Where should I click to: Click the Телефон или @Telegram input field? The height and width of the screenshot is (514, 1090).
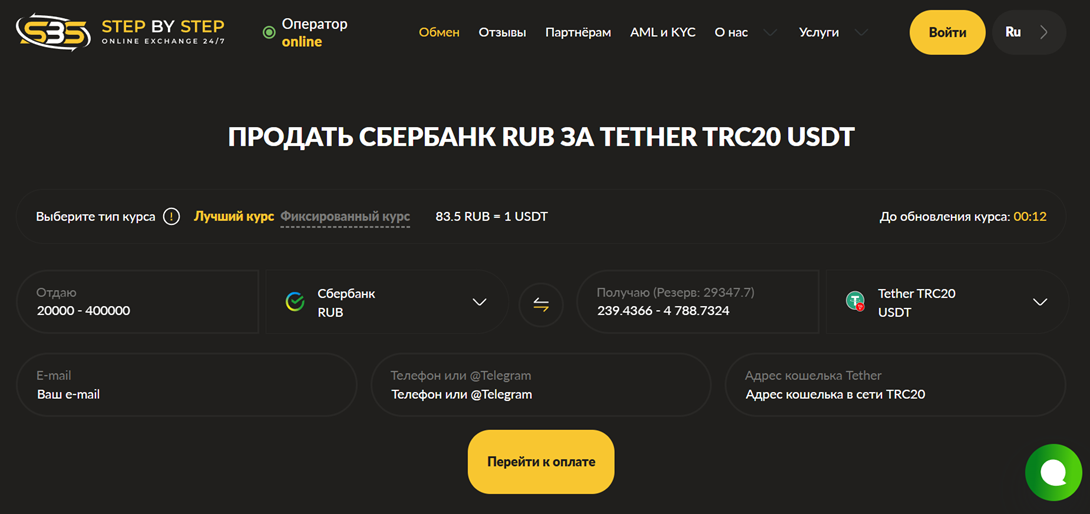(541, 385)
